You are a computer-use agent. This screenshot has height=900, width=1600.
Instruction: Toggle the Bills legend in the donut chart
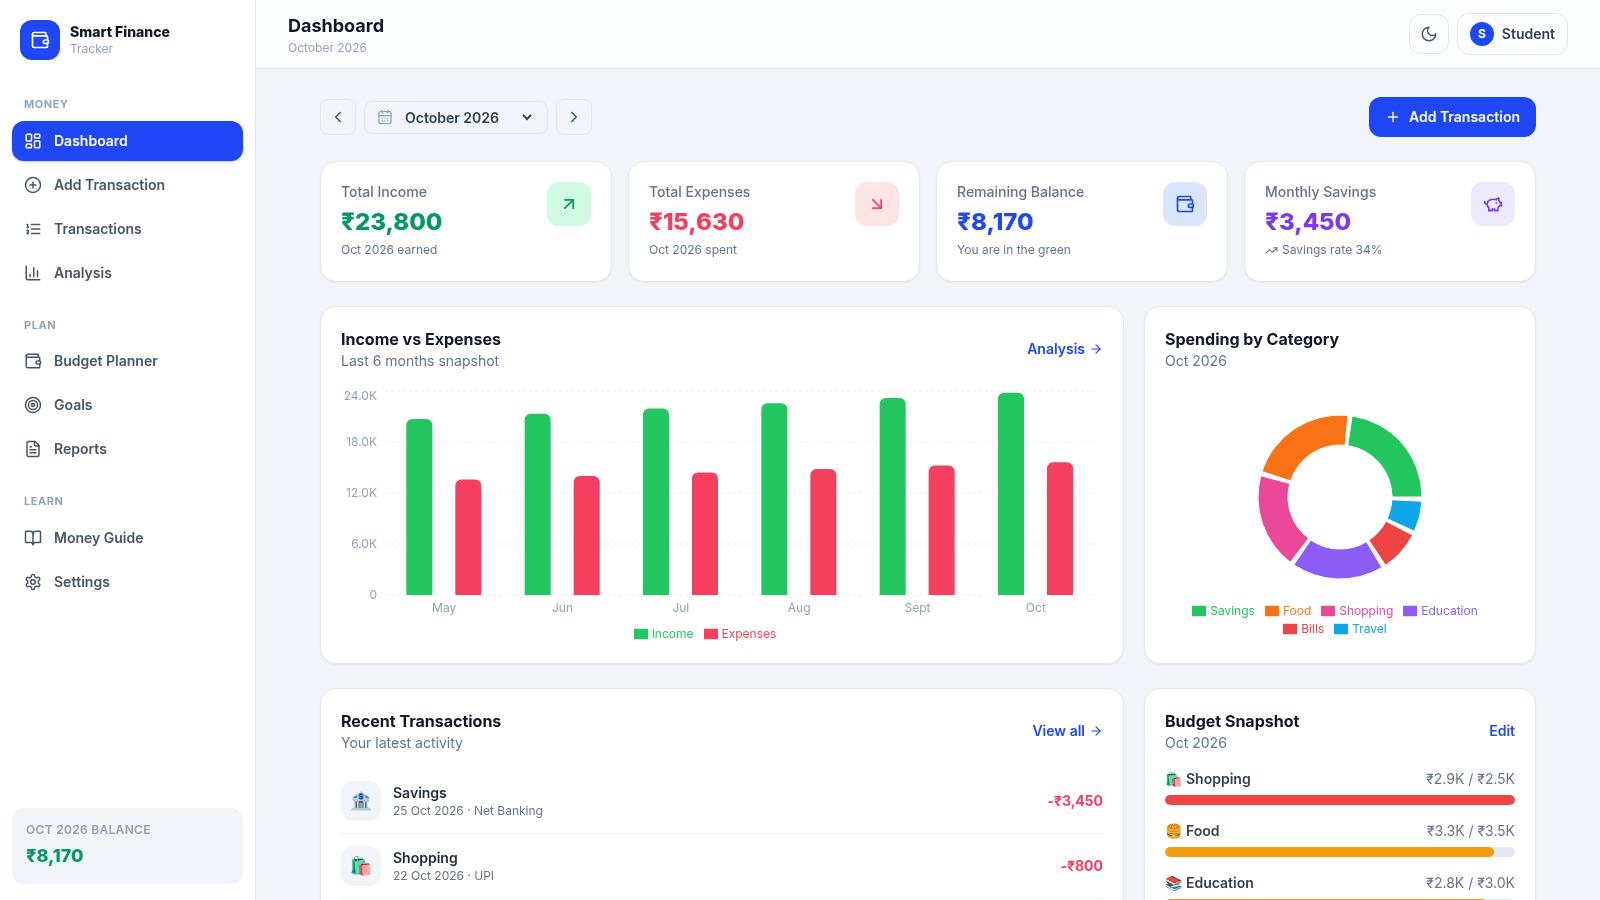pos(1304,629)
